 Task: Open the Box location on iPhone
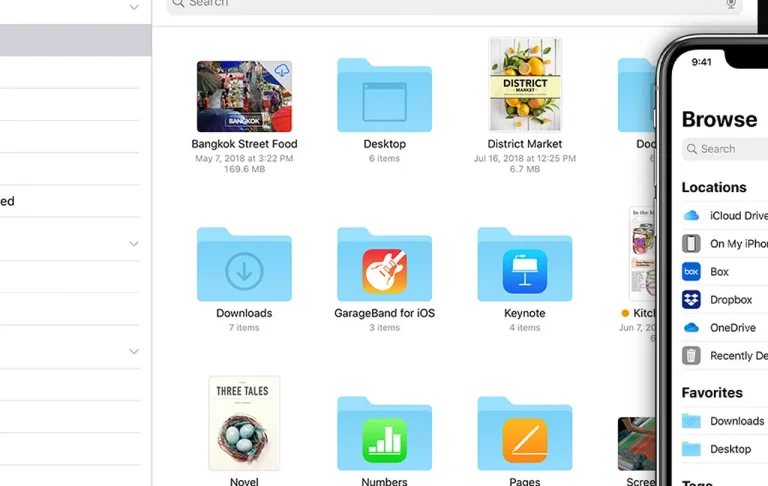click(x=725, y=271)
